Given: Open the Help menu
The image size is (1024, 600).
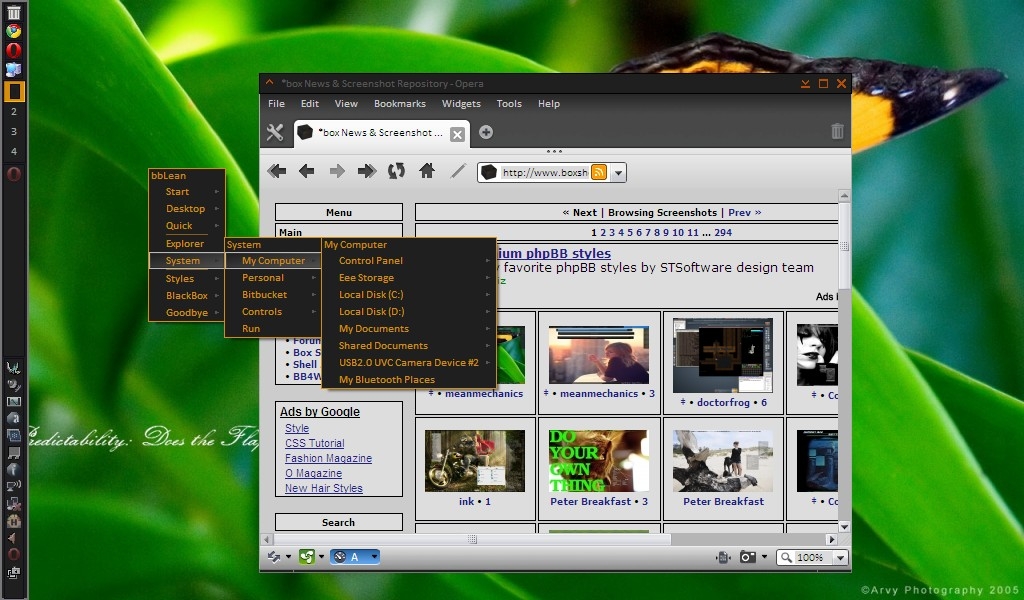Looking at the screenshot, I should 549,103.
